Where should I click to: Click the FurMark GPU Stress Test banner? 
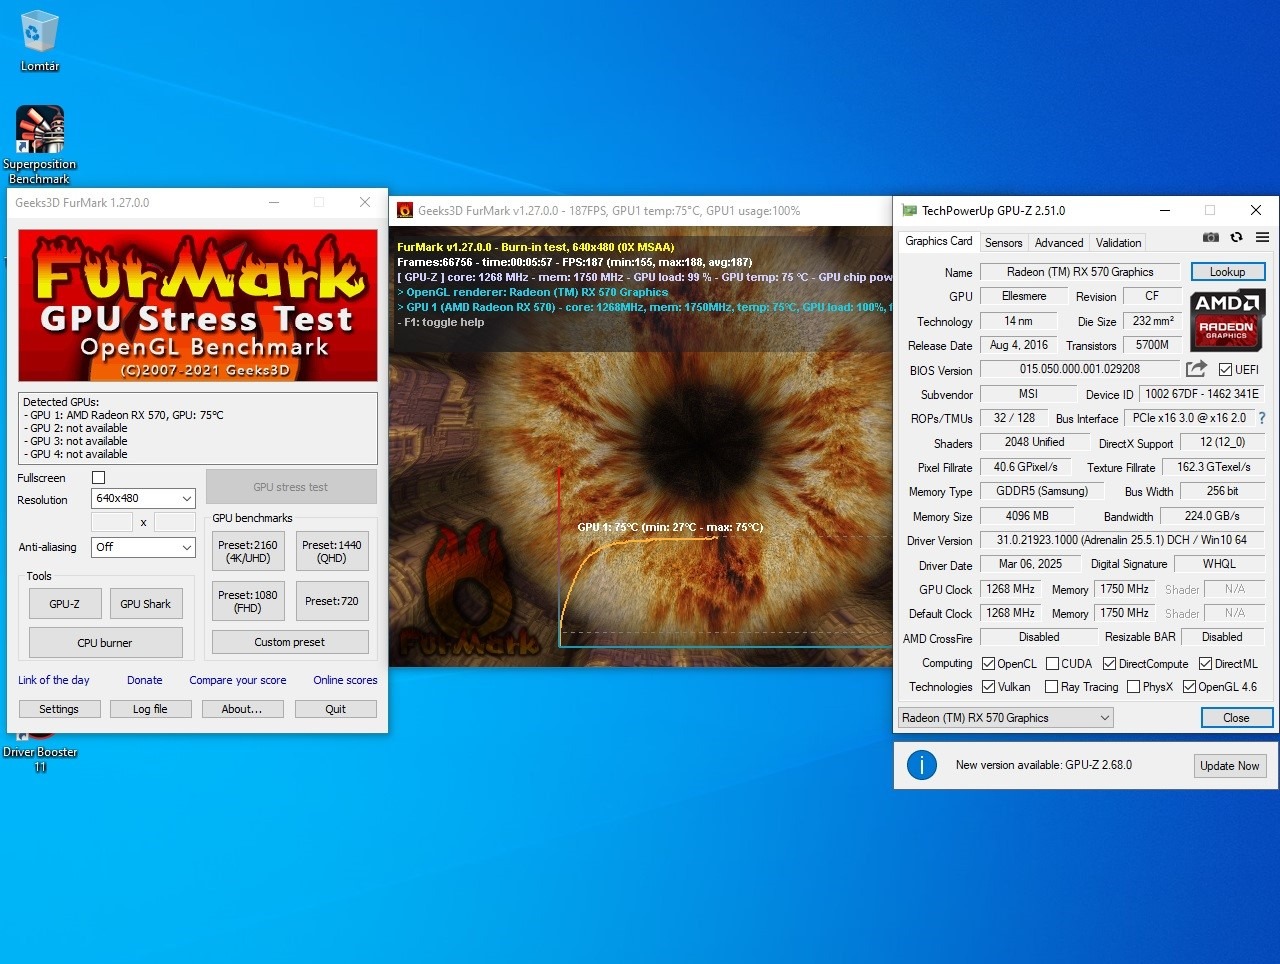tap(198, 305)
